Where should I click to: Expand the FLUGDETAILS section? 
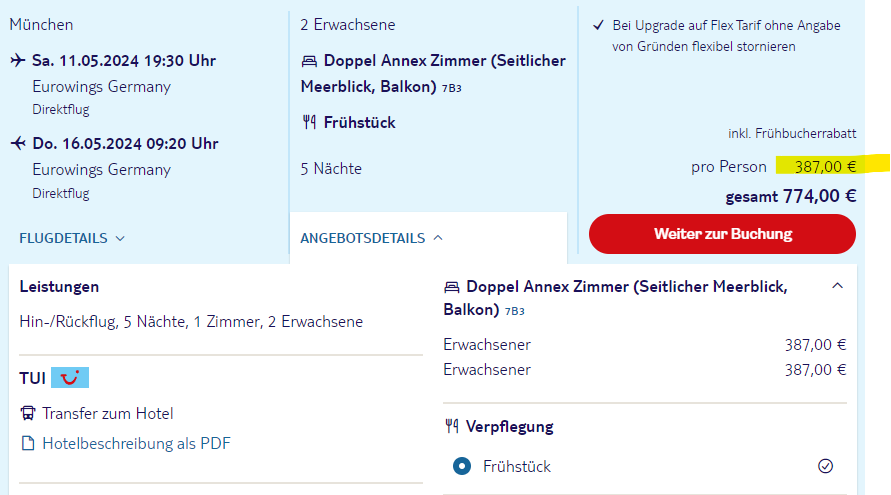point(72,238)
